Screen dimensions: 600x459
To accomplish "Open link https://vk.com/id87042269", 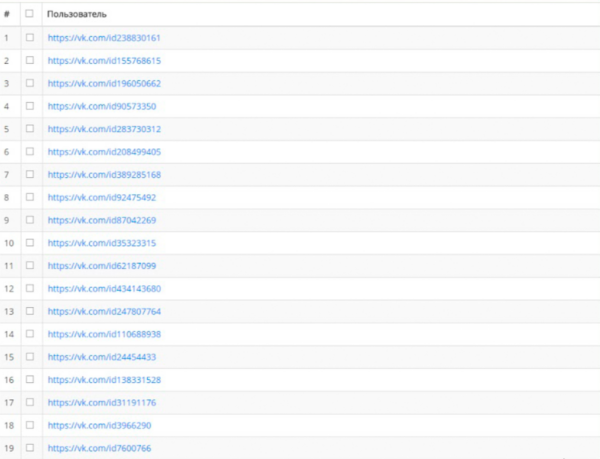I will (102, 220).
